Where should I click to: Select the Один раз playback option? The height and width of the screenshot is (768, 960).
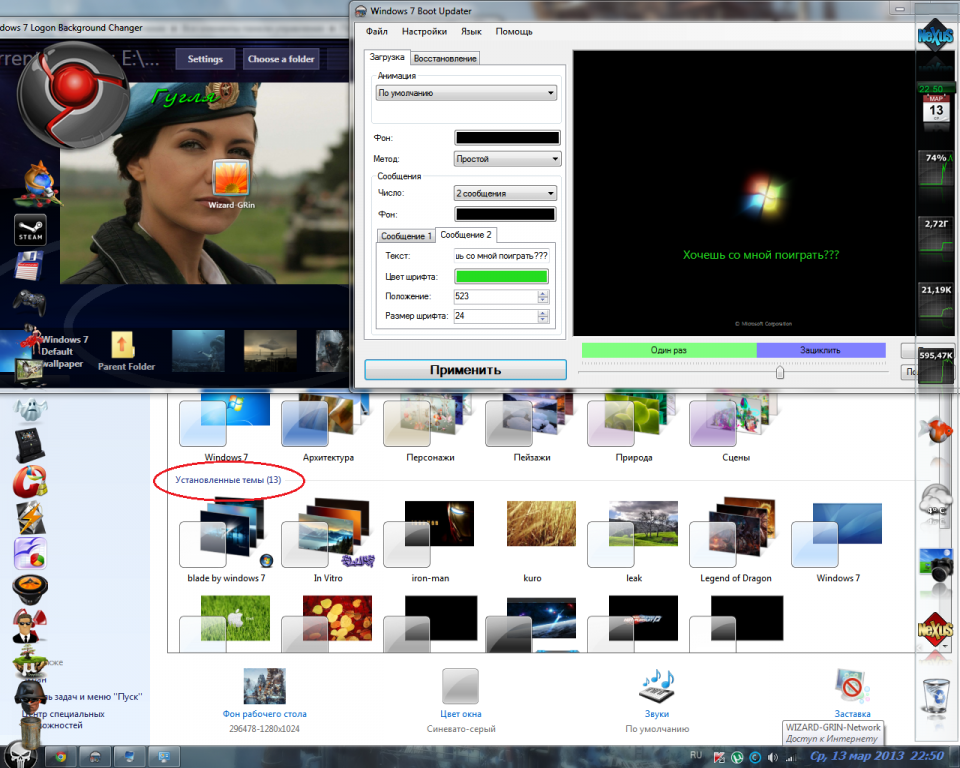click(x=669, y=350)
